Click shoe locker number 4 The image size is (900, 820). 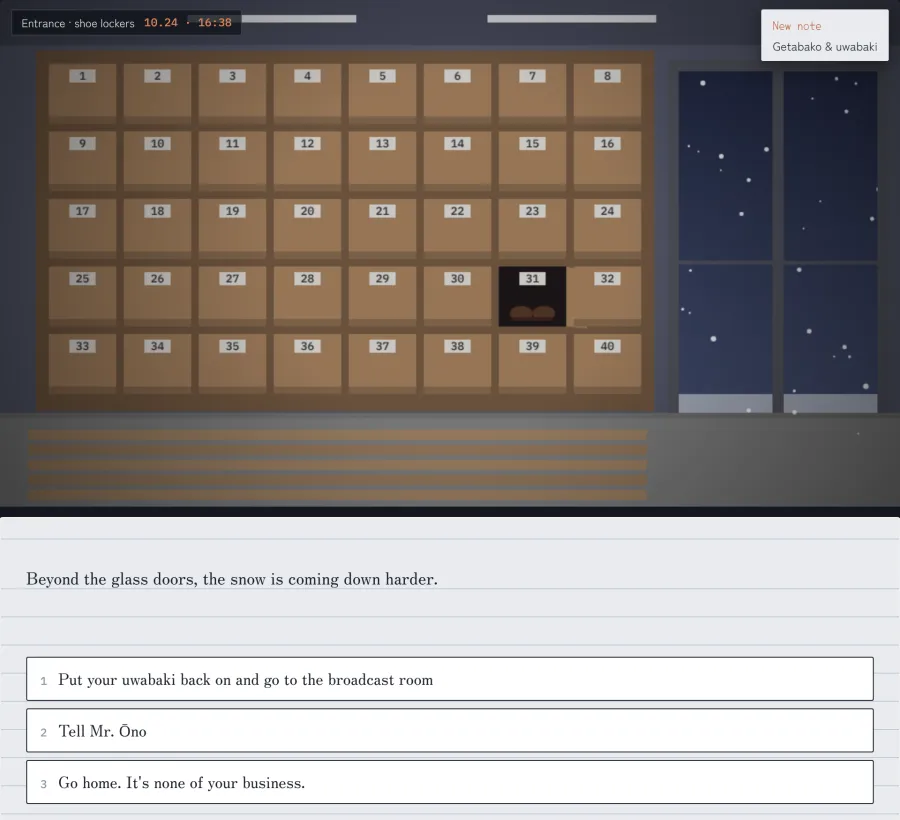coord(307,94)
